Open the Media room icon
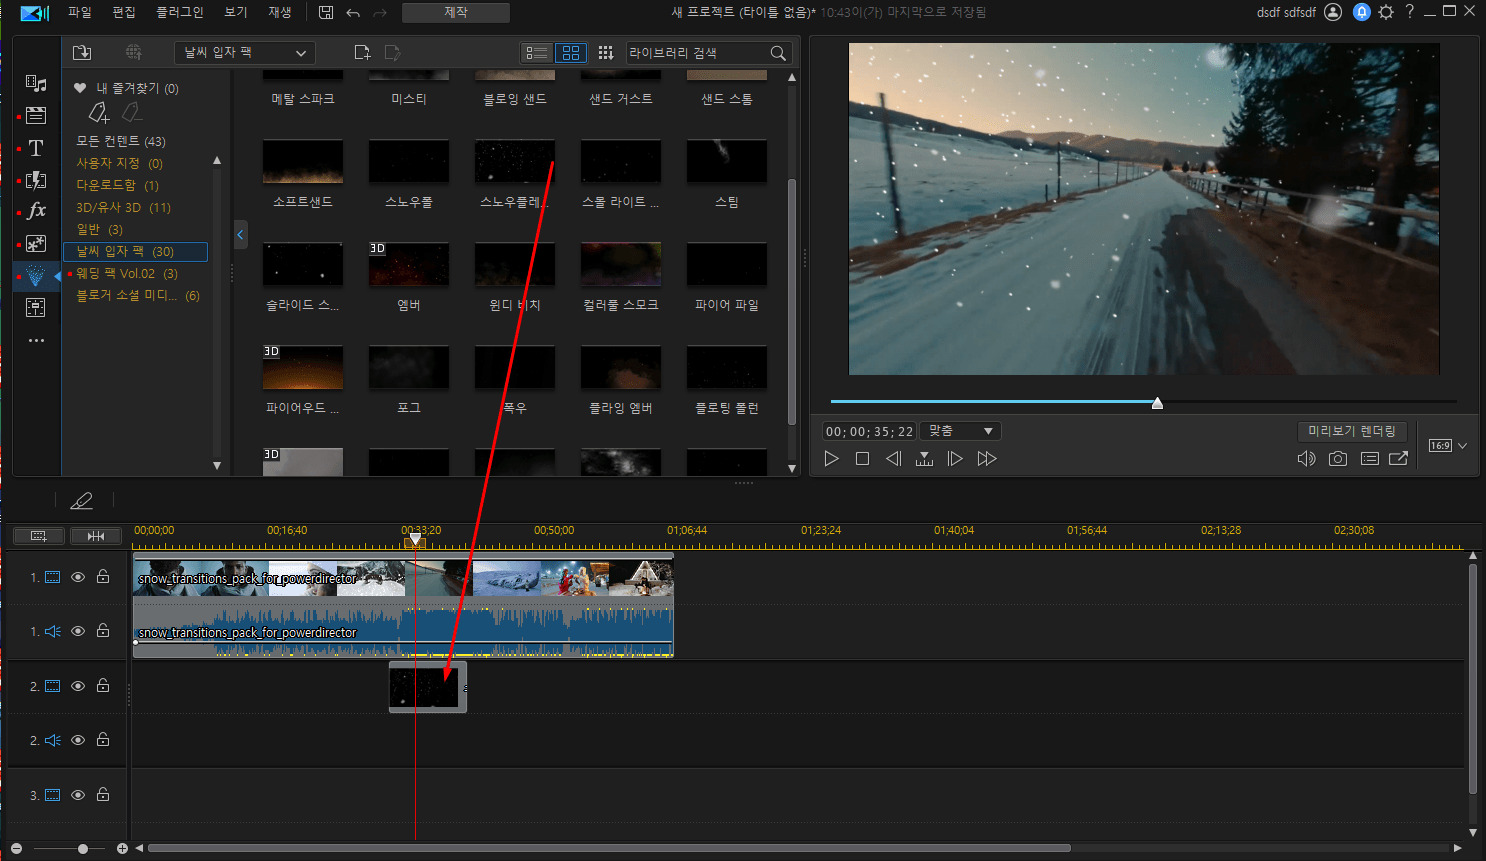The width and height of the screenshot is (1486, 861). [36, 84]
